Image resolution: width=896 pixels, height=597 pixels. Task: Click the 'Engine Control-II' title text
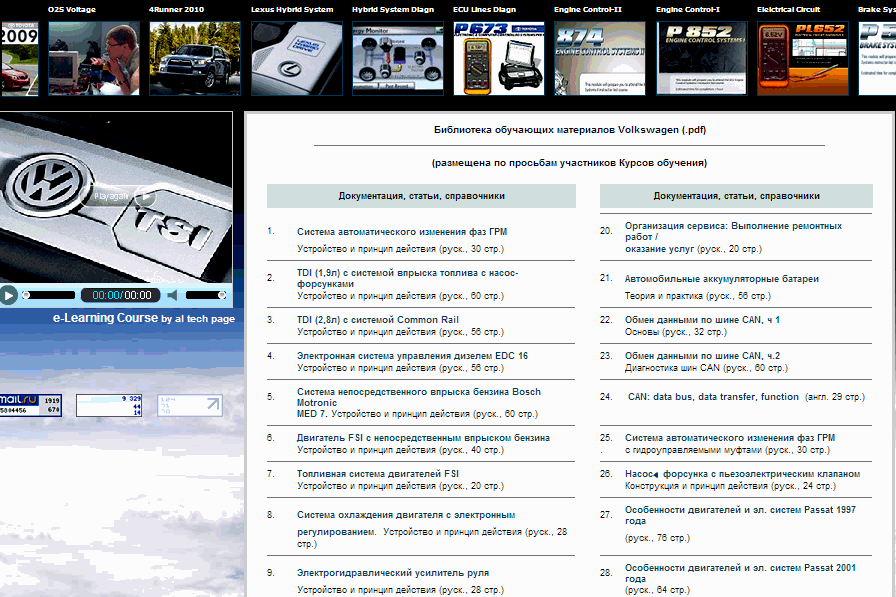tap(587, 9)
